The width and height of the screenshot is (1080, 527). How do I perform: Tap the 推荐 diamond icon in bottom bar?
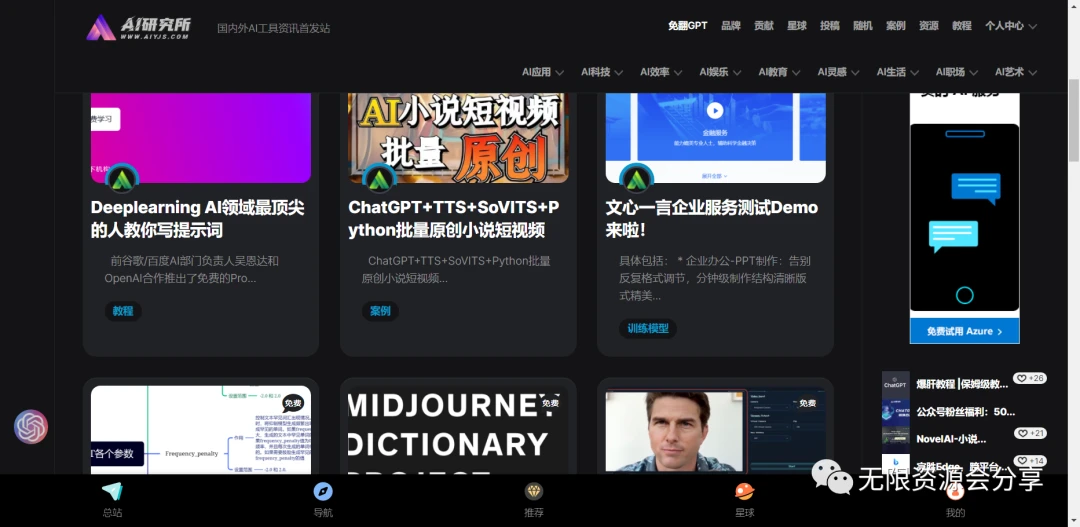pos(534,491)
